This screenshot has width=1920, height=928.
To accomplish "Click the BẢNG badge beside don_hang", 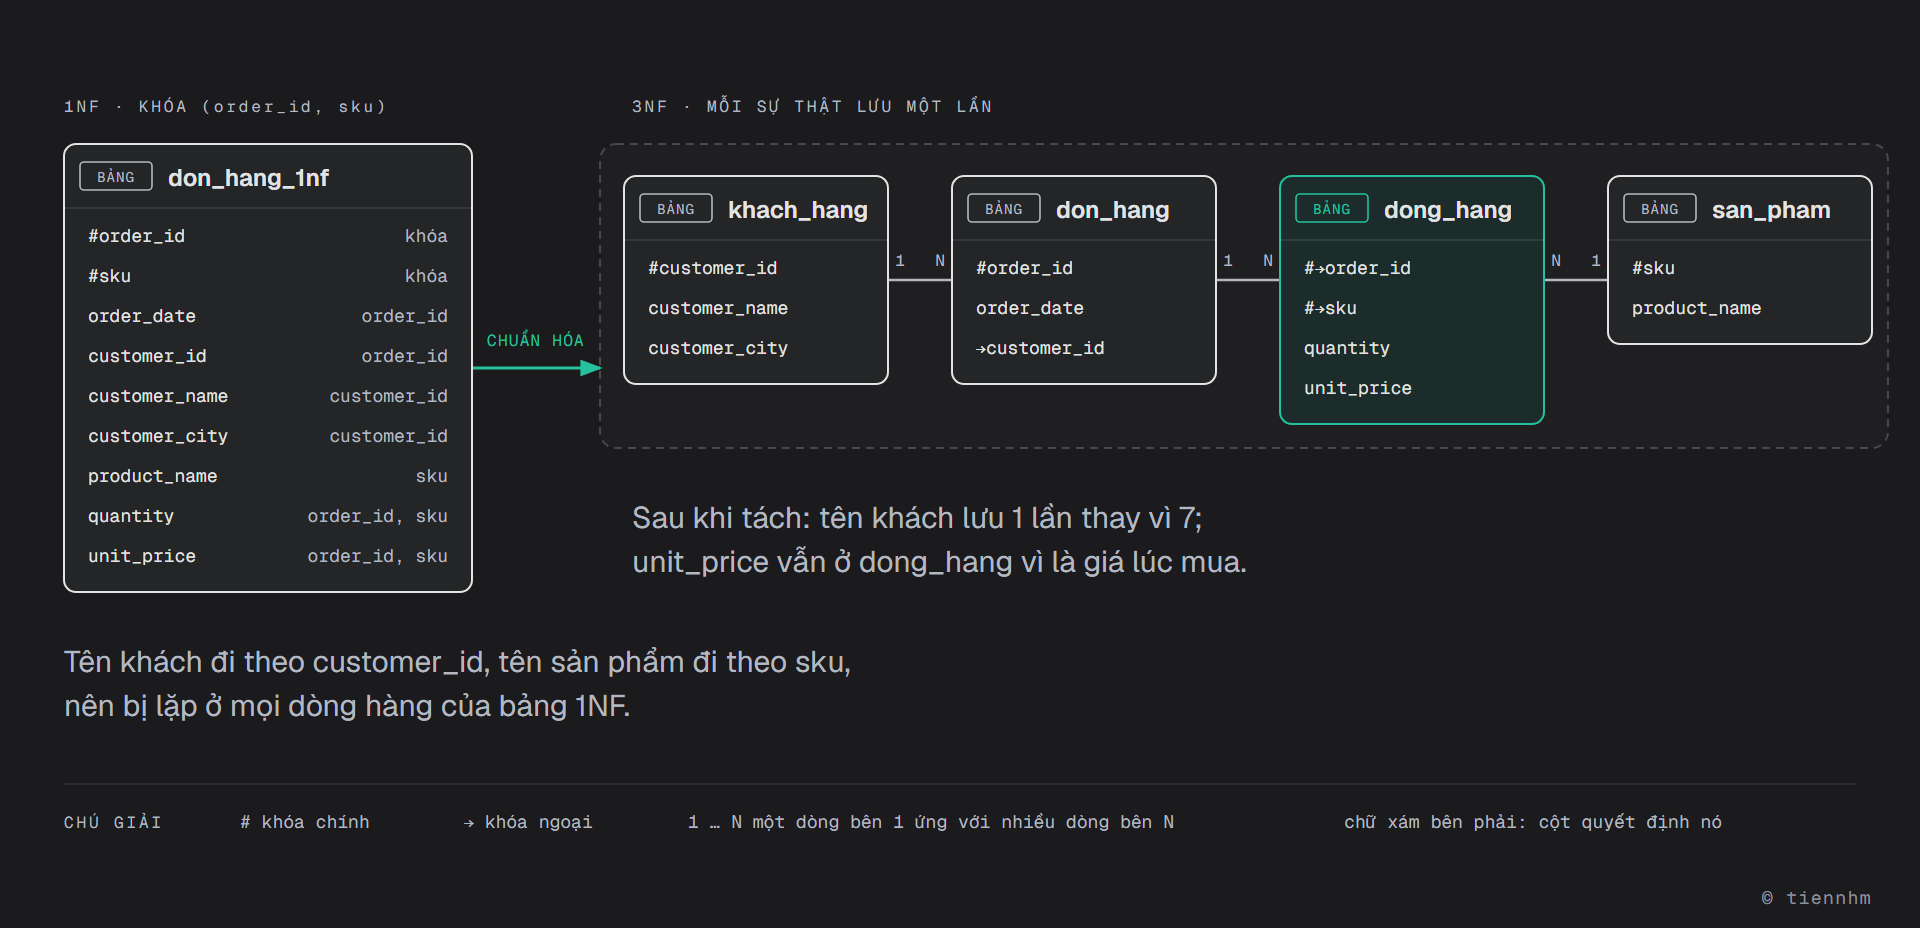I will pyautogui.click(x=1004, y=209).
